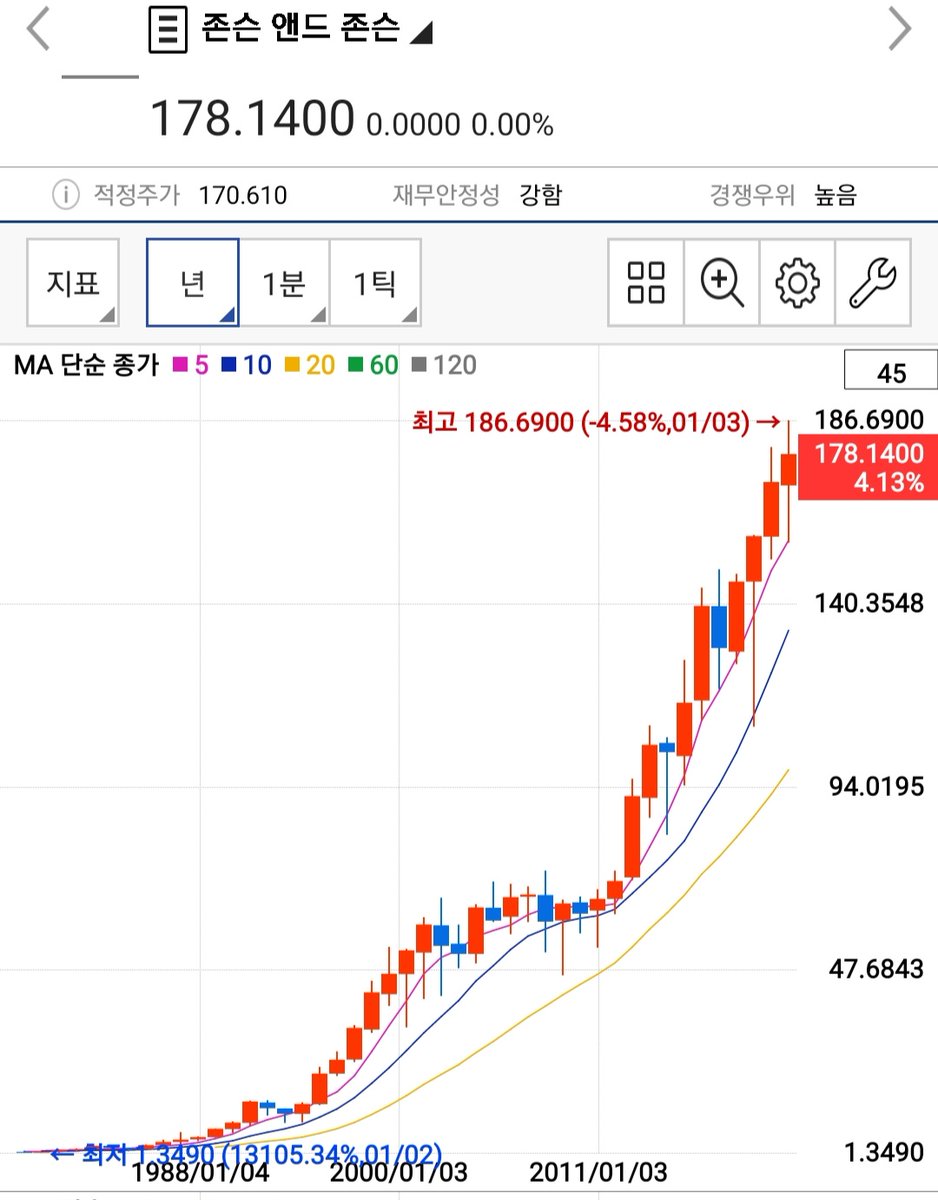Tap the 47.6843 price axis label
Viewport: 938px width, 1200px height.
tap(876, 969)
